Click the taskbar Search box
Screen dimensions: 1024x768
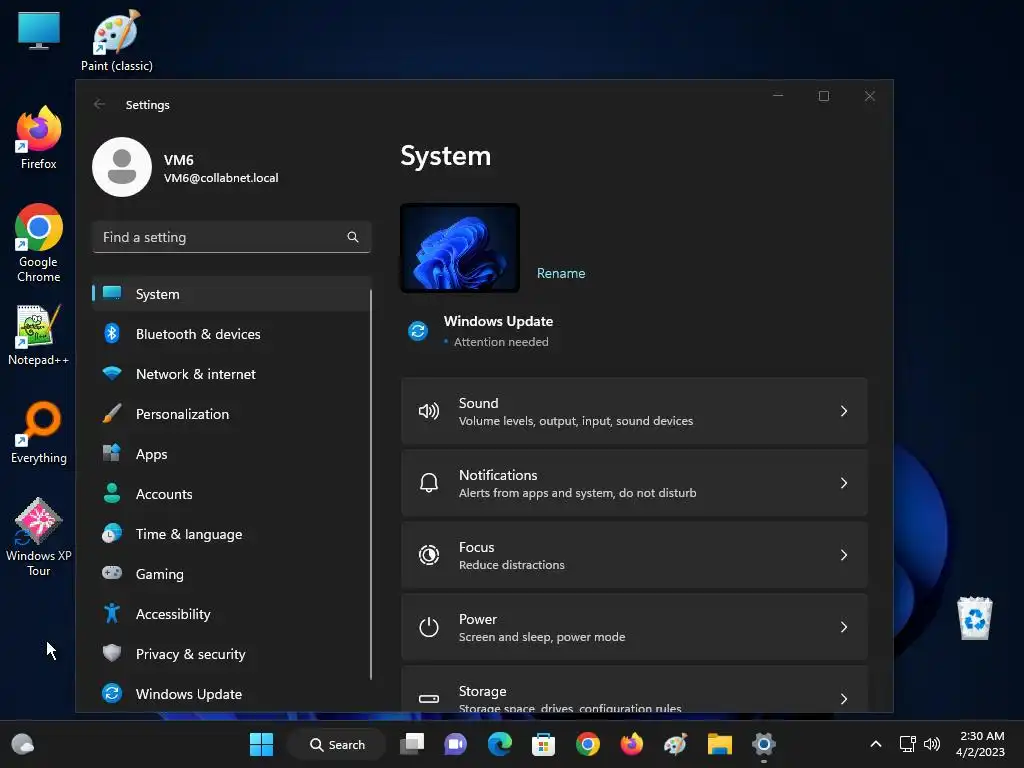[x=337, y=744]
